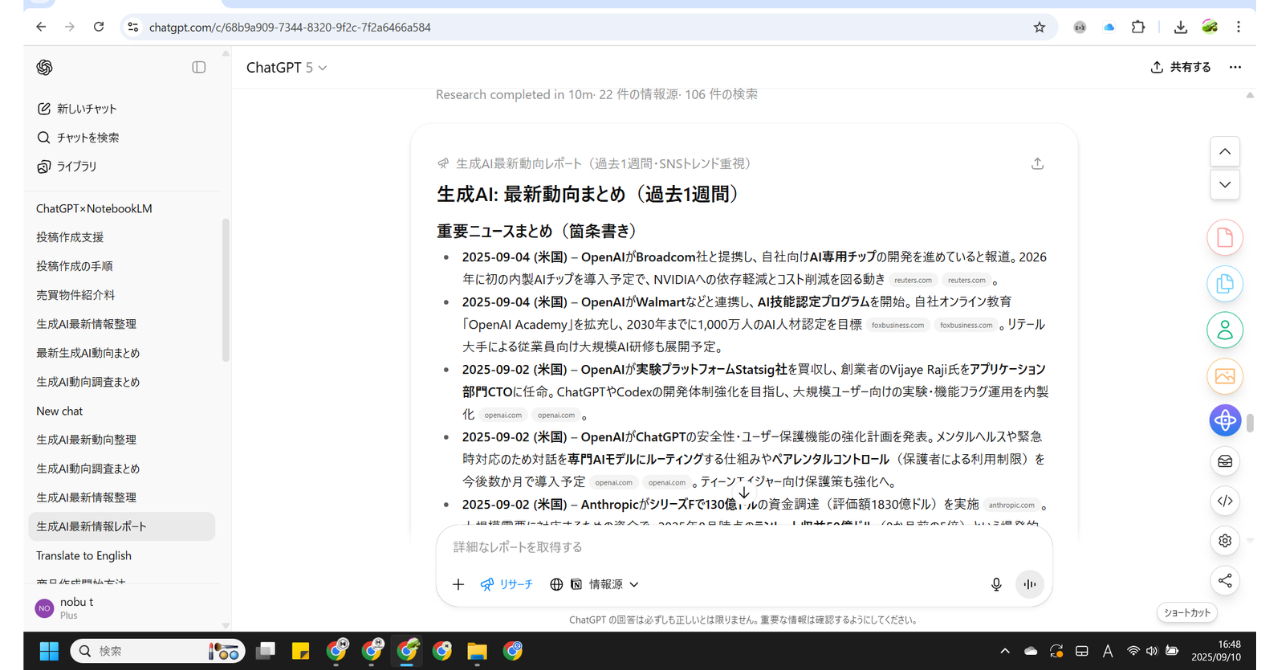The height and width of the screenshot is (670, 1280).
Task: Open the reuters.com citation link
Action: (912, 280)
